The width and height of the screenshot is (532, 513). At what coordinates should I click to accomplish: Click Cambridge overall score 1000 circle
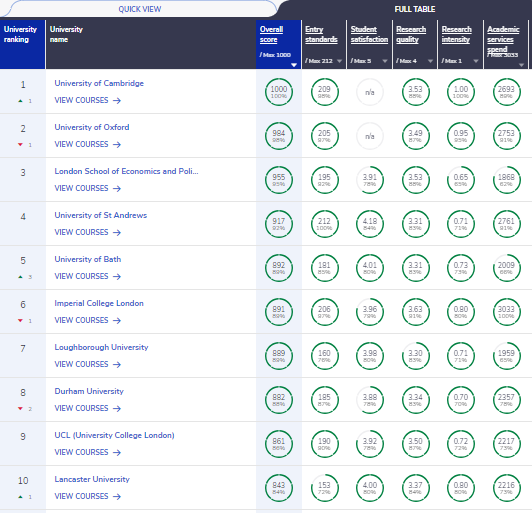coord(279,92)
